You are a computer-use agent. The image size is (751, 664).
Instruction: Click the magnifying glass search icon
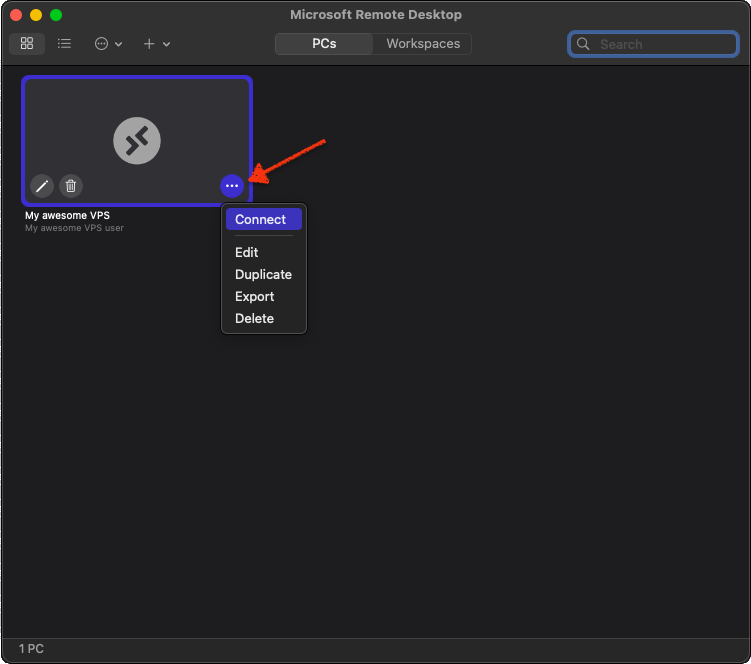(x=584, y=44)
